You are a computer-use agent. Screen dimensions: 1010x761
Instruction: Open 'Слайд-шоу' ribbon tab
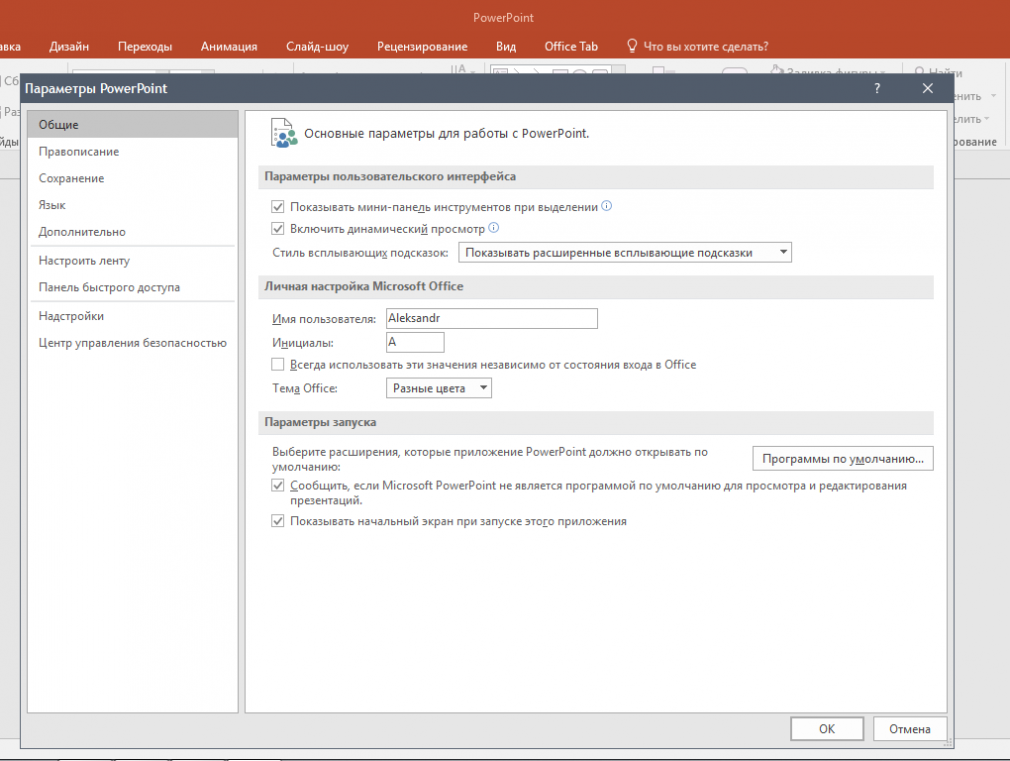[x=317, y=46]
